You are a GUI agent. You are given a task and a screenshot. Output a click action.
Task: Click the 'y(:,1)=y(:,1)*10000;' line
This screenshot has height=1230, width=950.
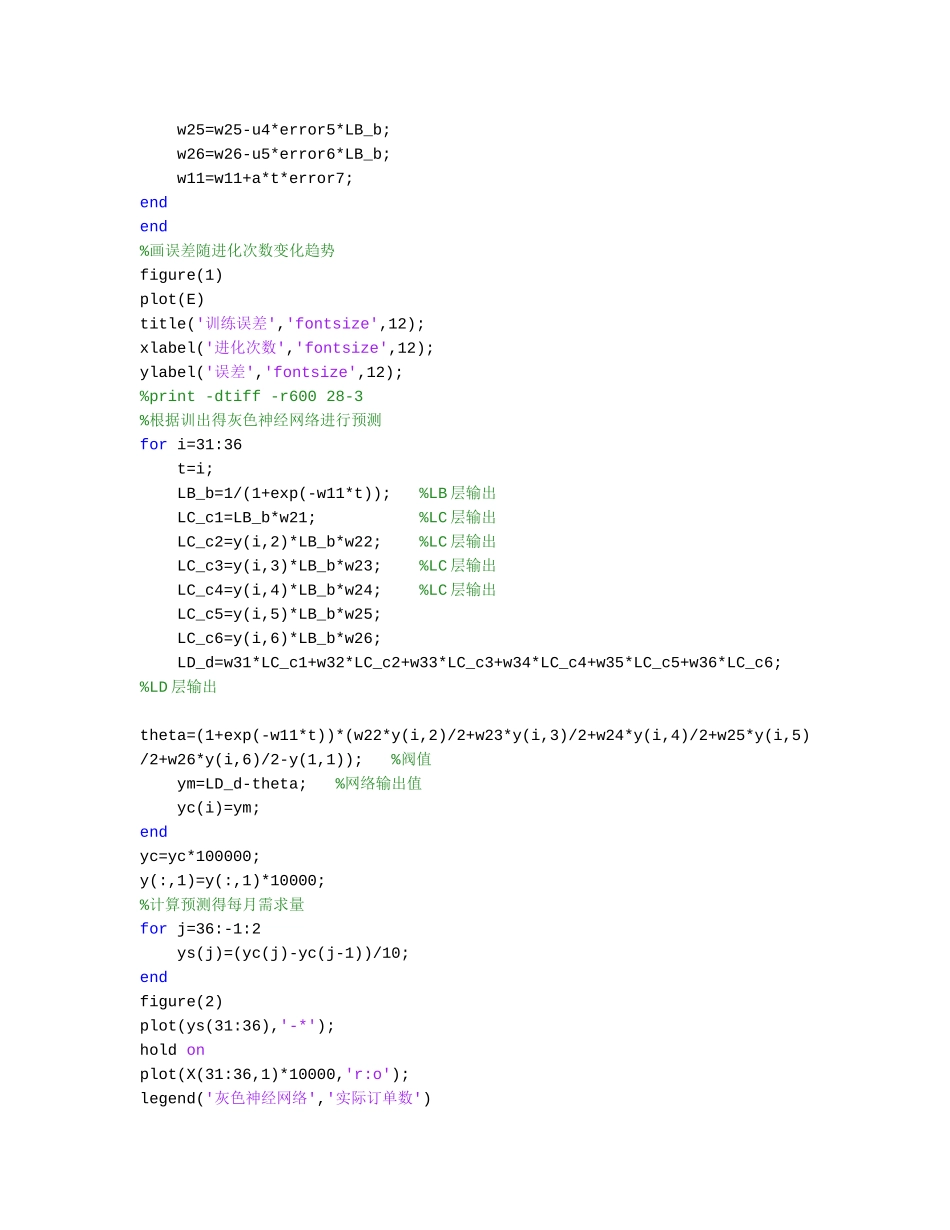tap(233, 880)
